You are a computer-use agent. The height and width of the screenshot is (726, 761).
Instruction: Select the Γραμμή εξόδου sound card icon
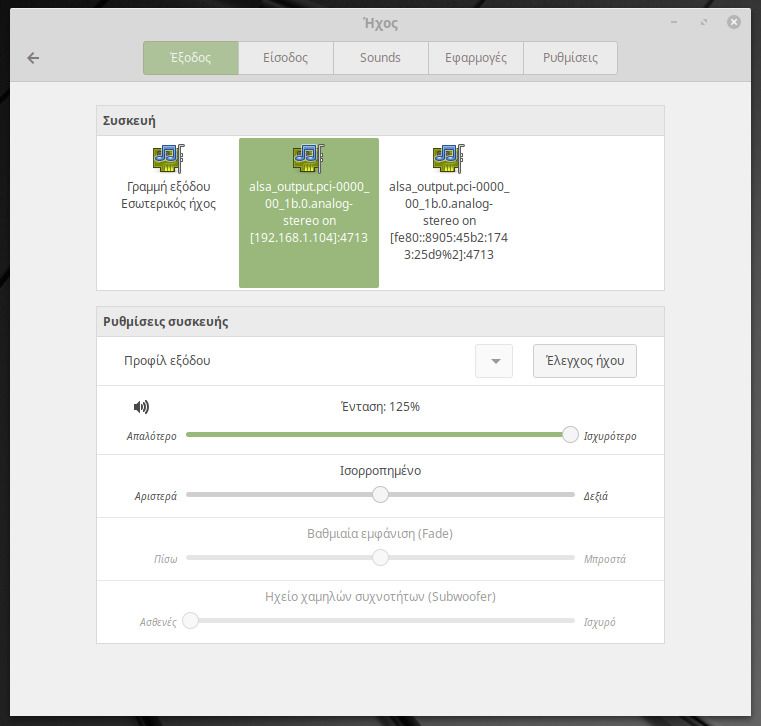(168, 158)
